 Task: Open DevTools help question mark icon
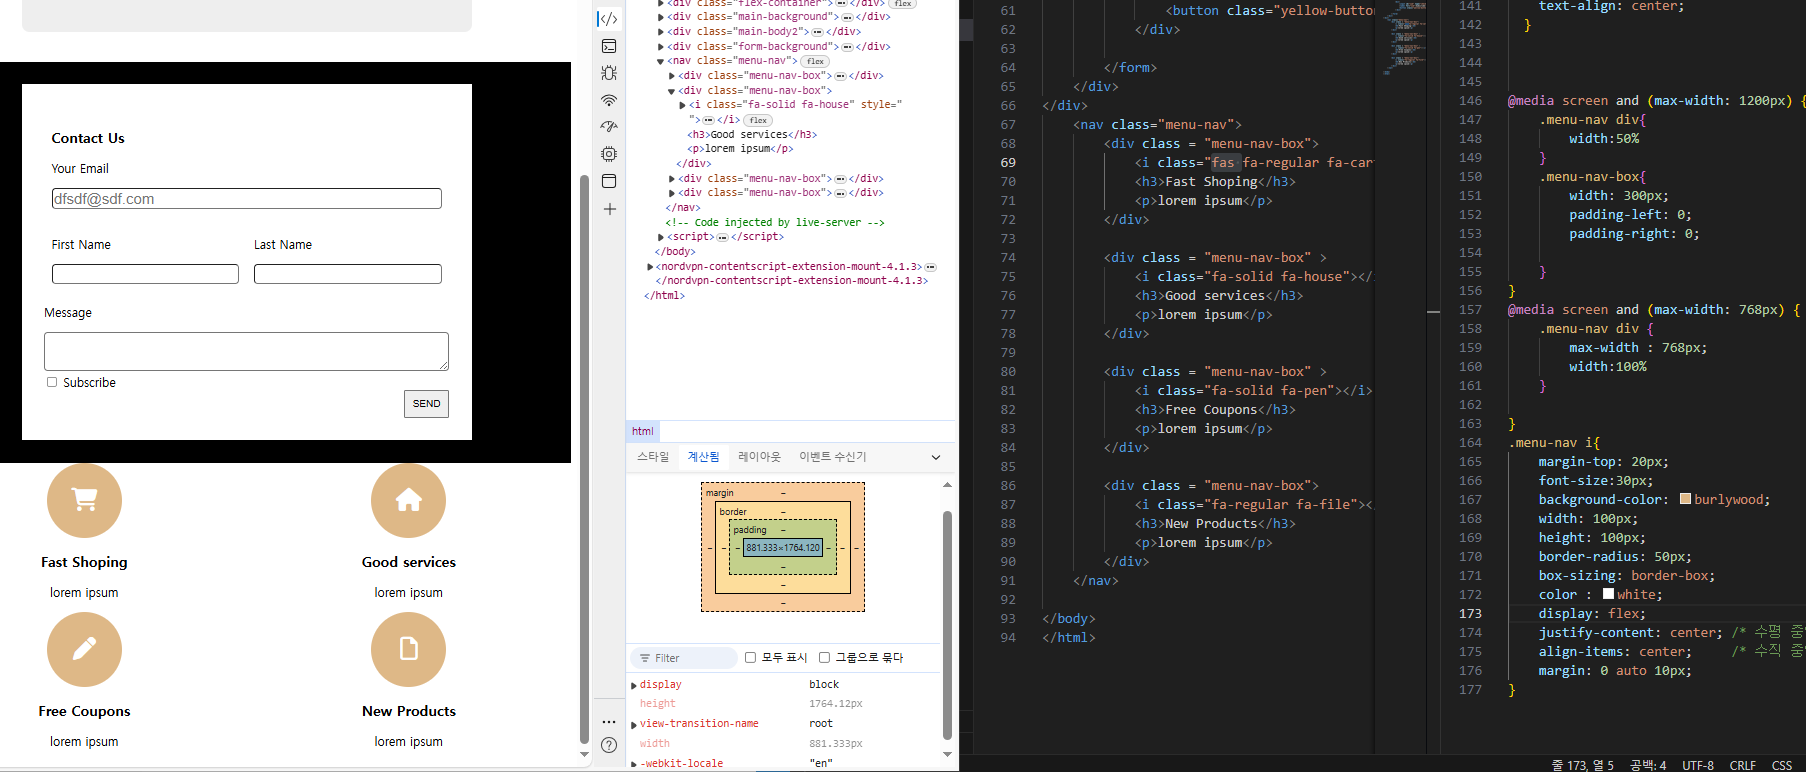point(609,745)
